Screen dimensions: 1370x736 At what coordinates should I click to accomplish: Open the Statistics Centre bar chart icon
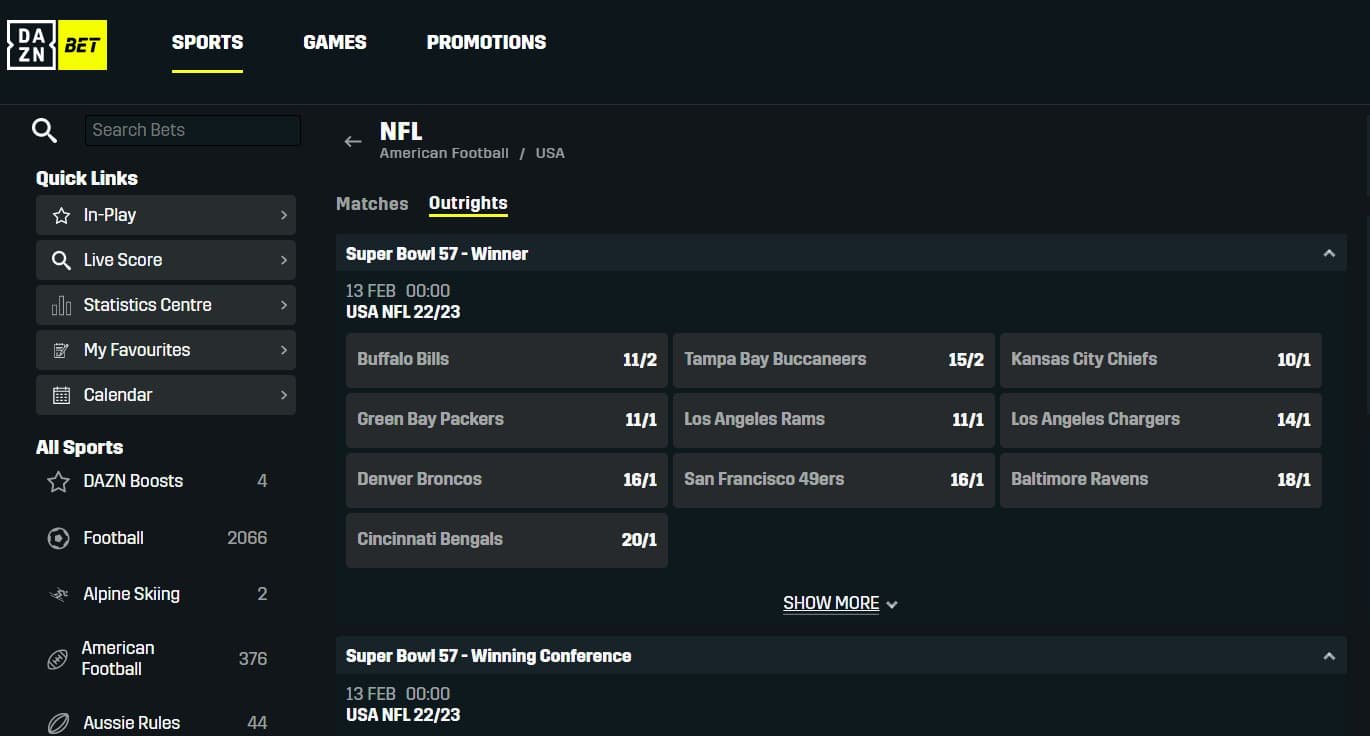(59, 305)
